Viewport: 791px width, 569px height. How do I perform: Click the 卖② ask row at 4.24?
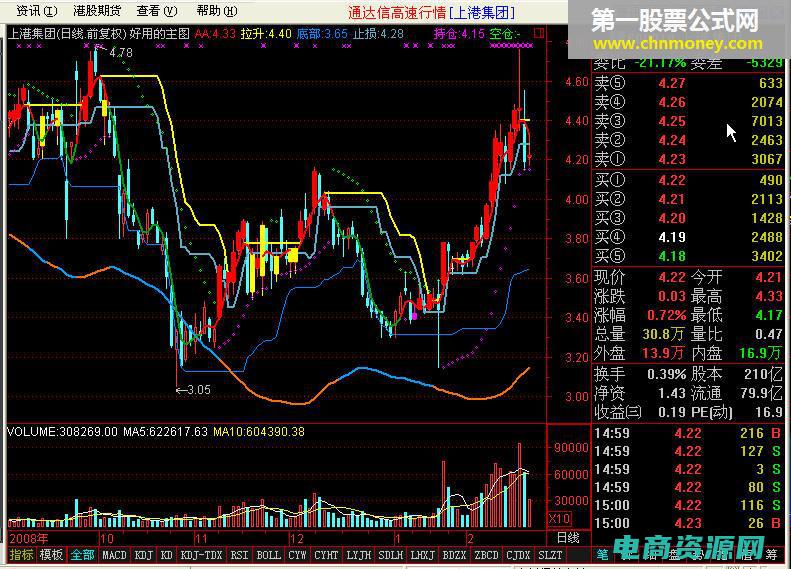[688, 140]
